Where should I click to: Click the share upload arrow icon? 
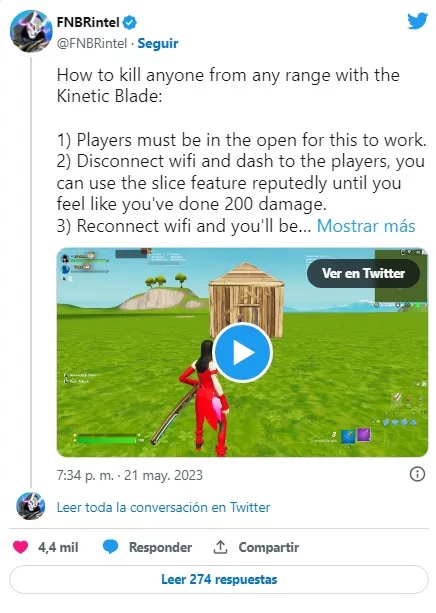click(x=220, y=547)
